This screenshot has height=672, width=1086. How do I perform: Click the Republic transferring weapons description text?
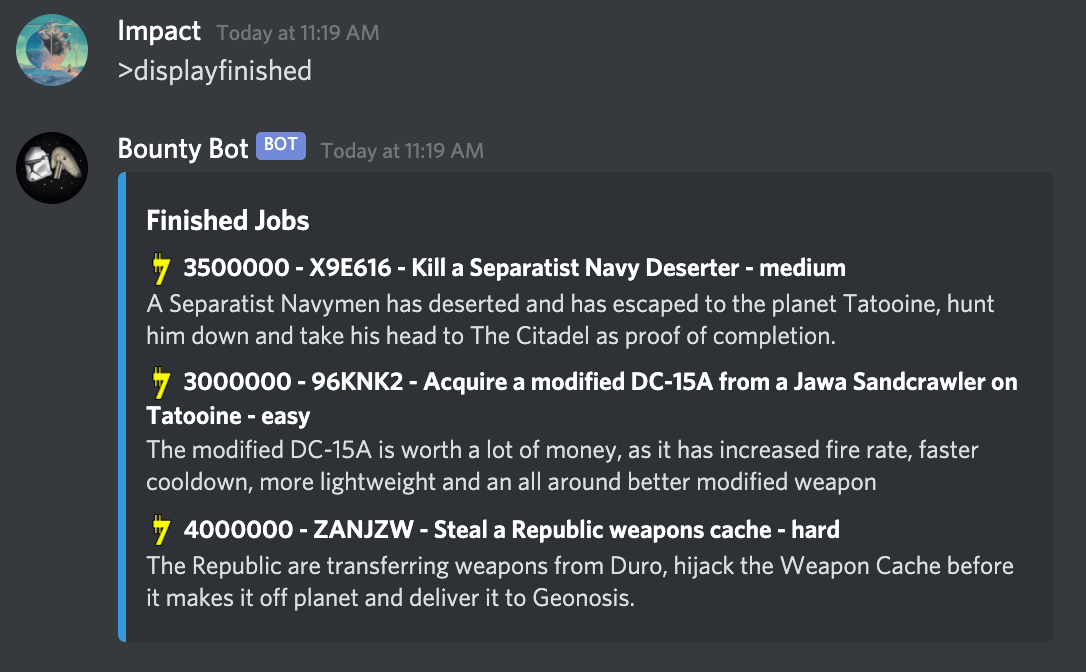pos(580,581)
